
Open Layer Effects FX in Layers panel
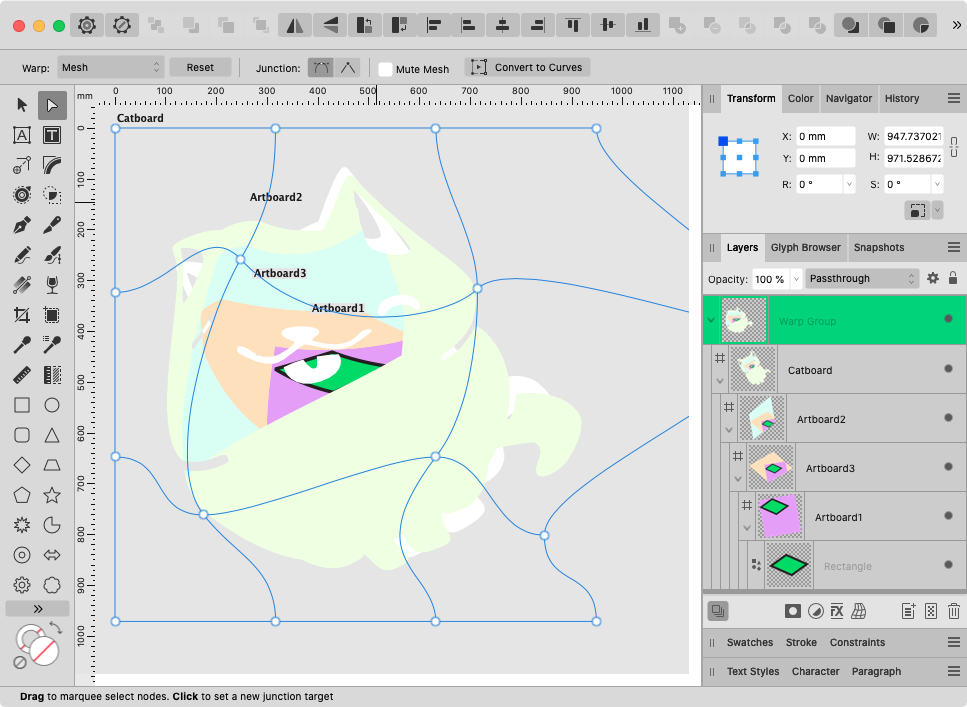[838, 611]
